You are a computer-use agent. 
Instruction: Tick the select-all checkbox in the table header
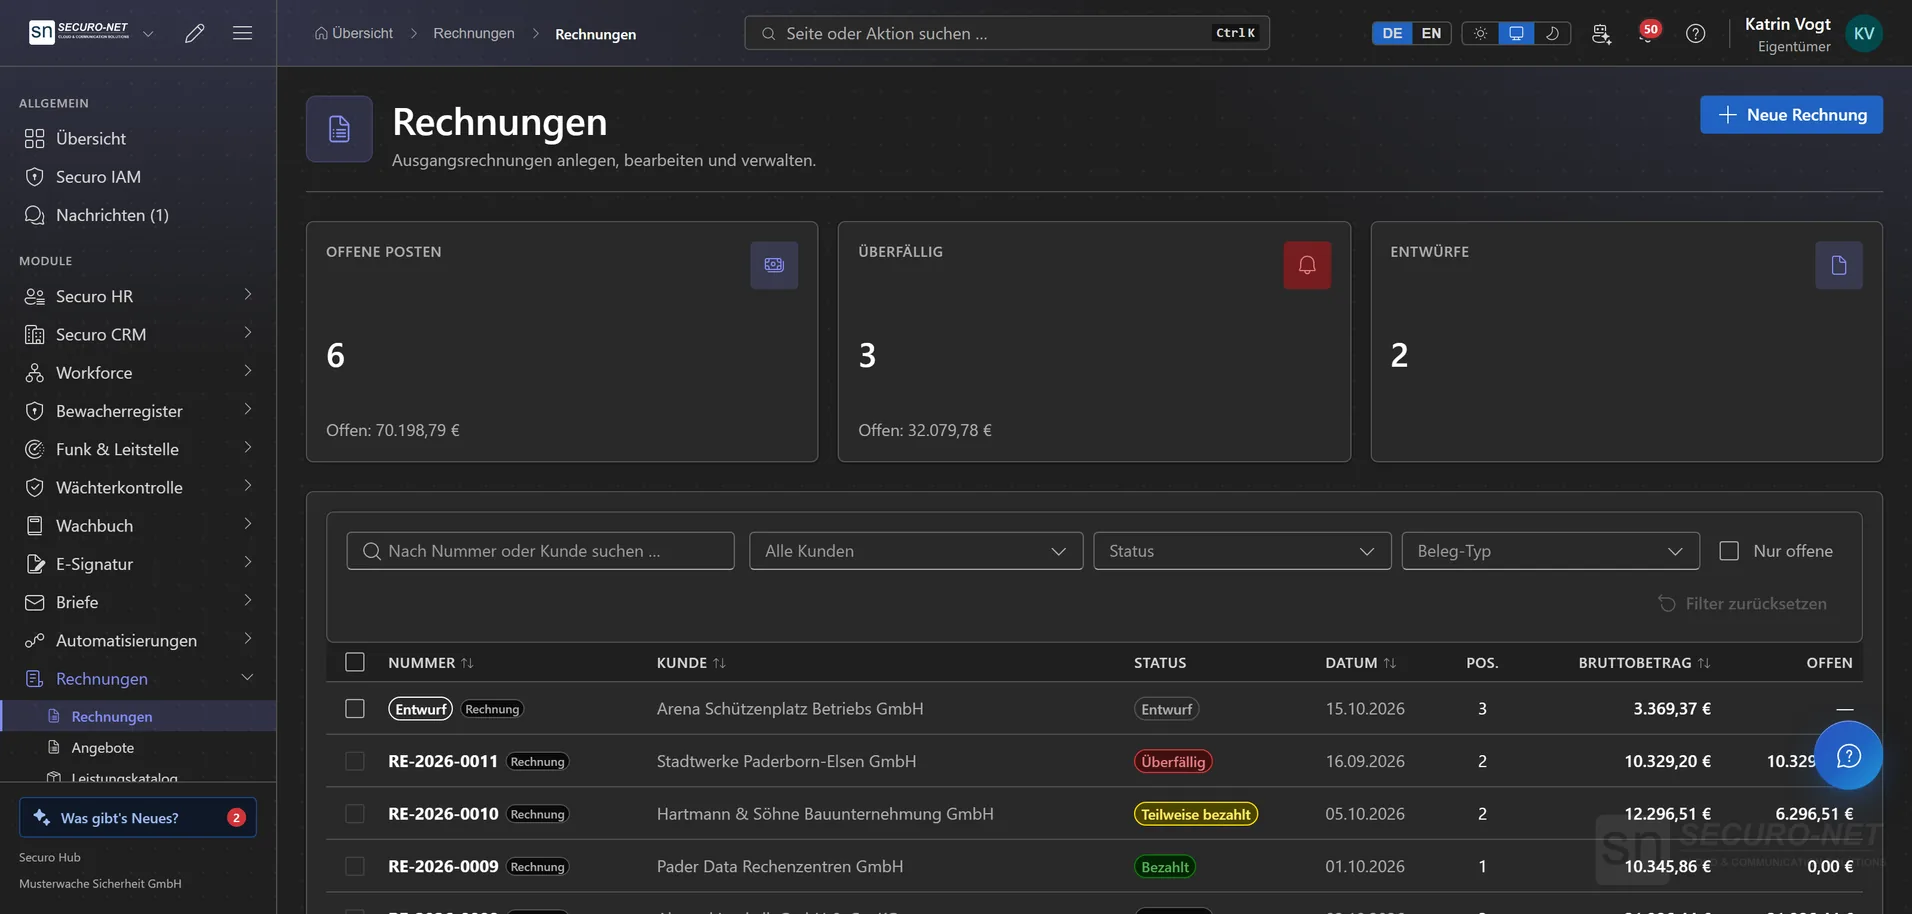[x=355, y=662]
